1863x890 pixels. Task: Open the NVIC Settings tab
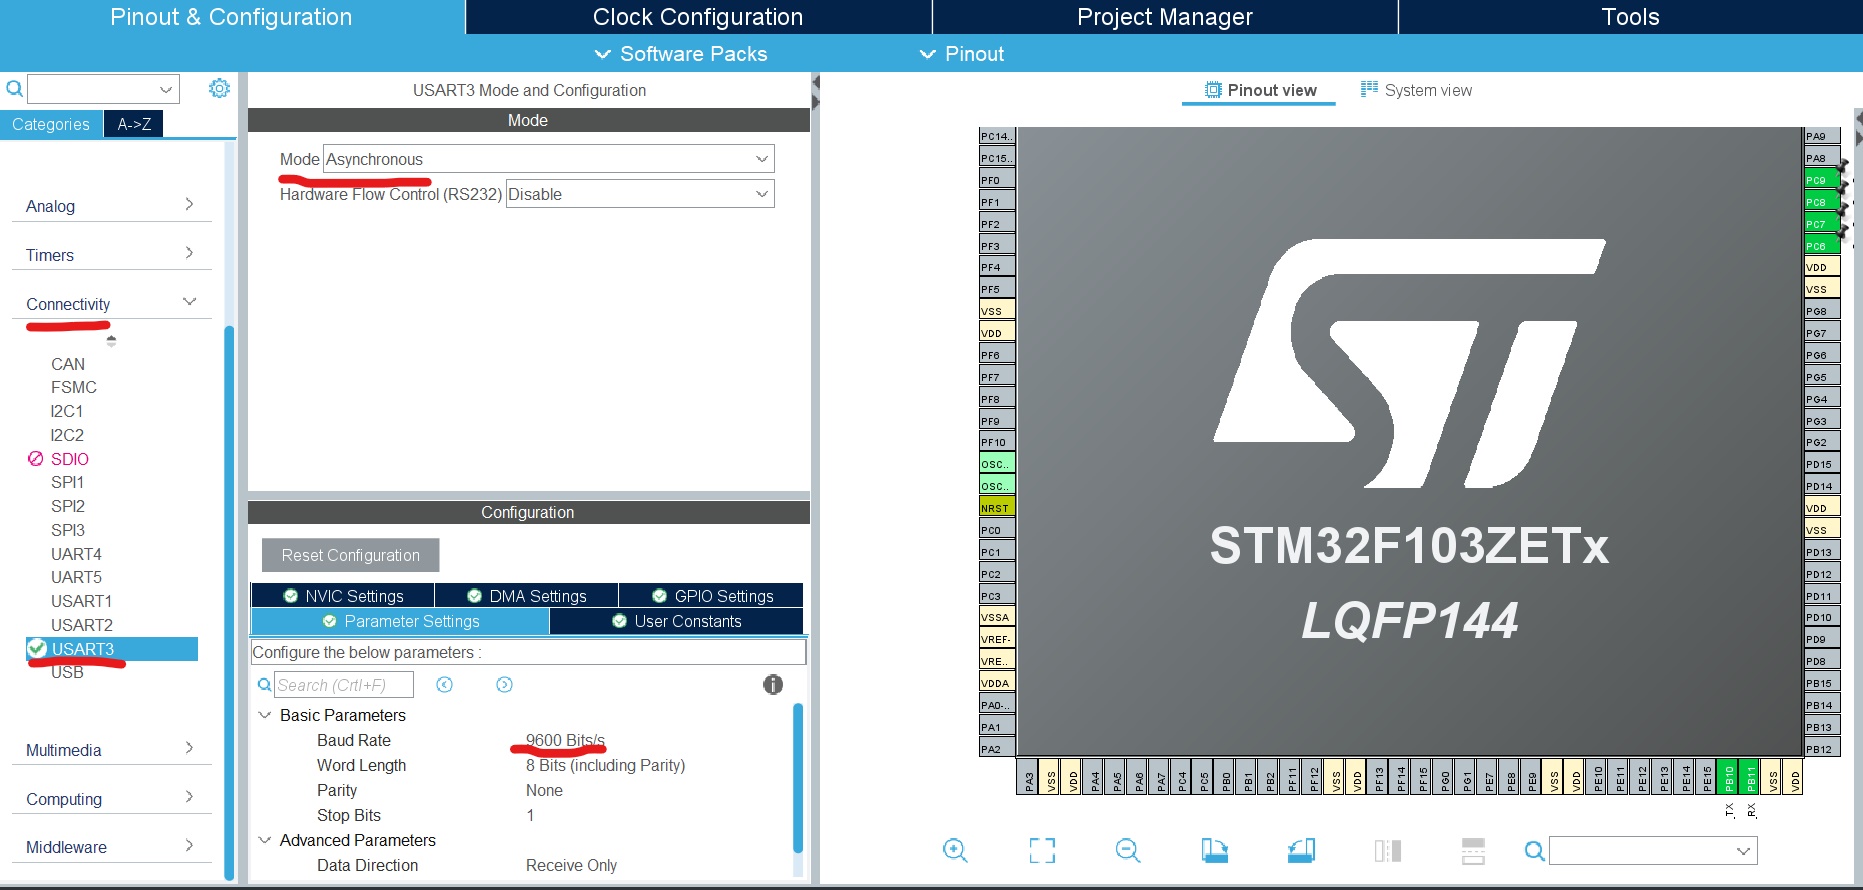(343, 595)
